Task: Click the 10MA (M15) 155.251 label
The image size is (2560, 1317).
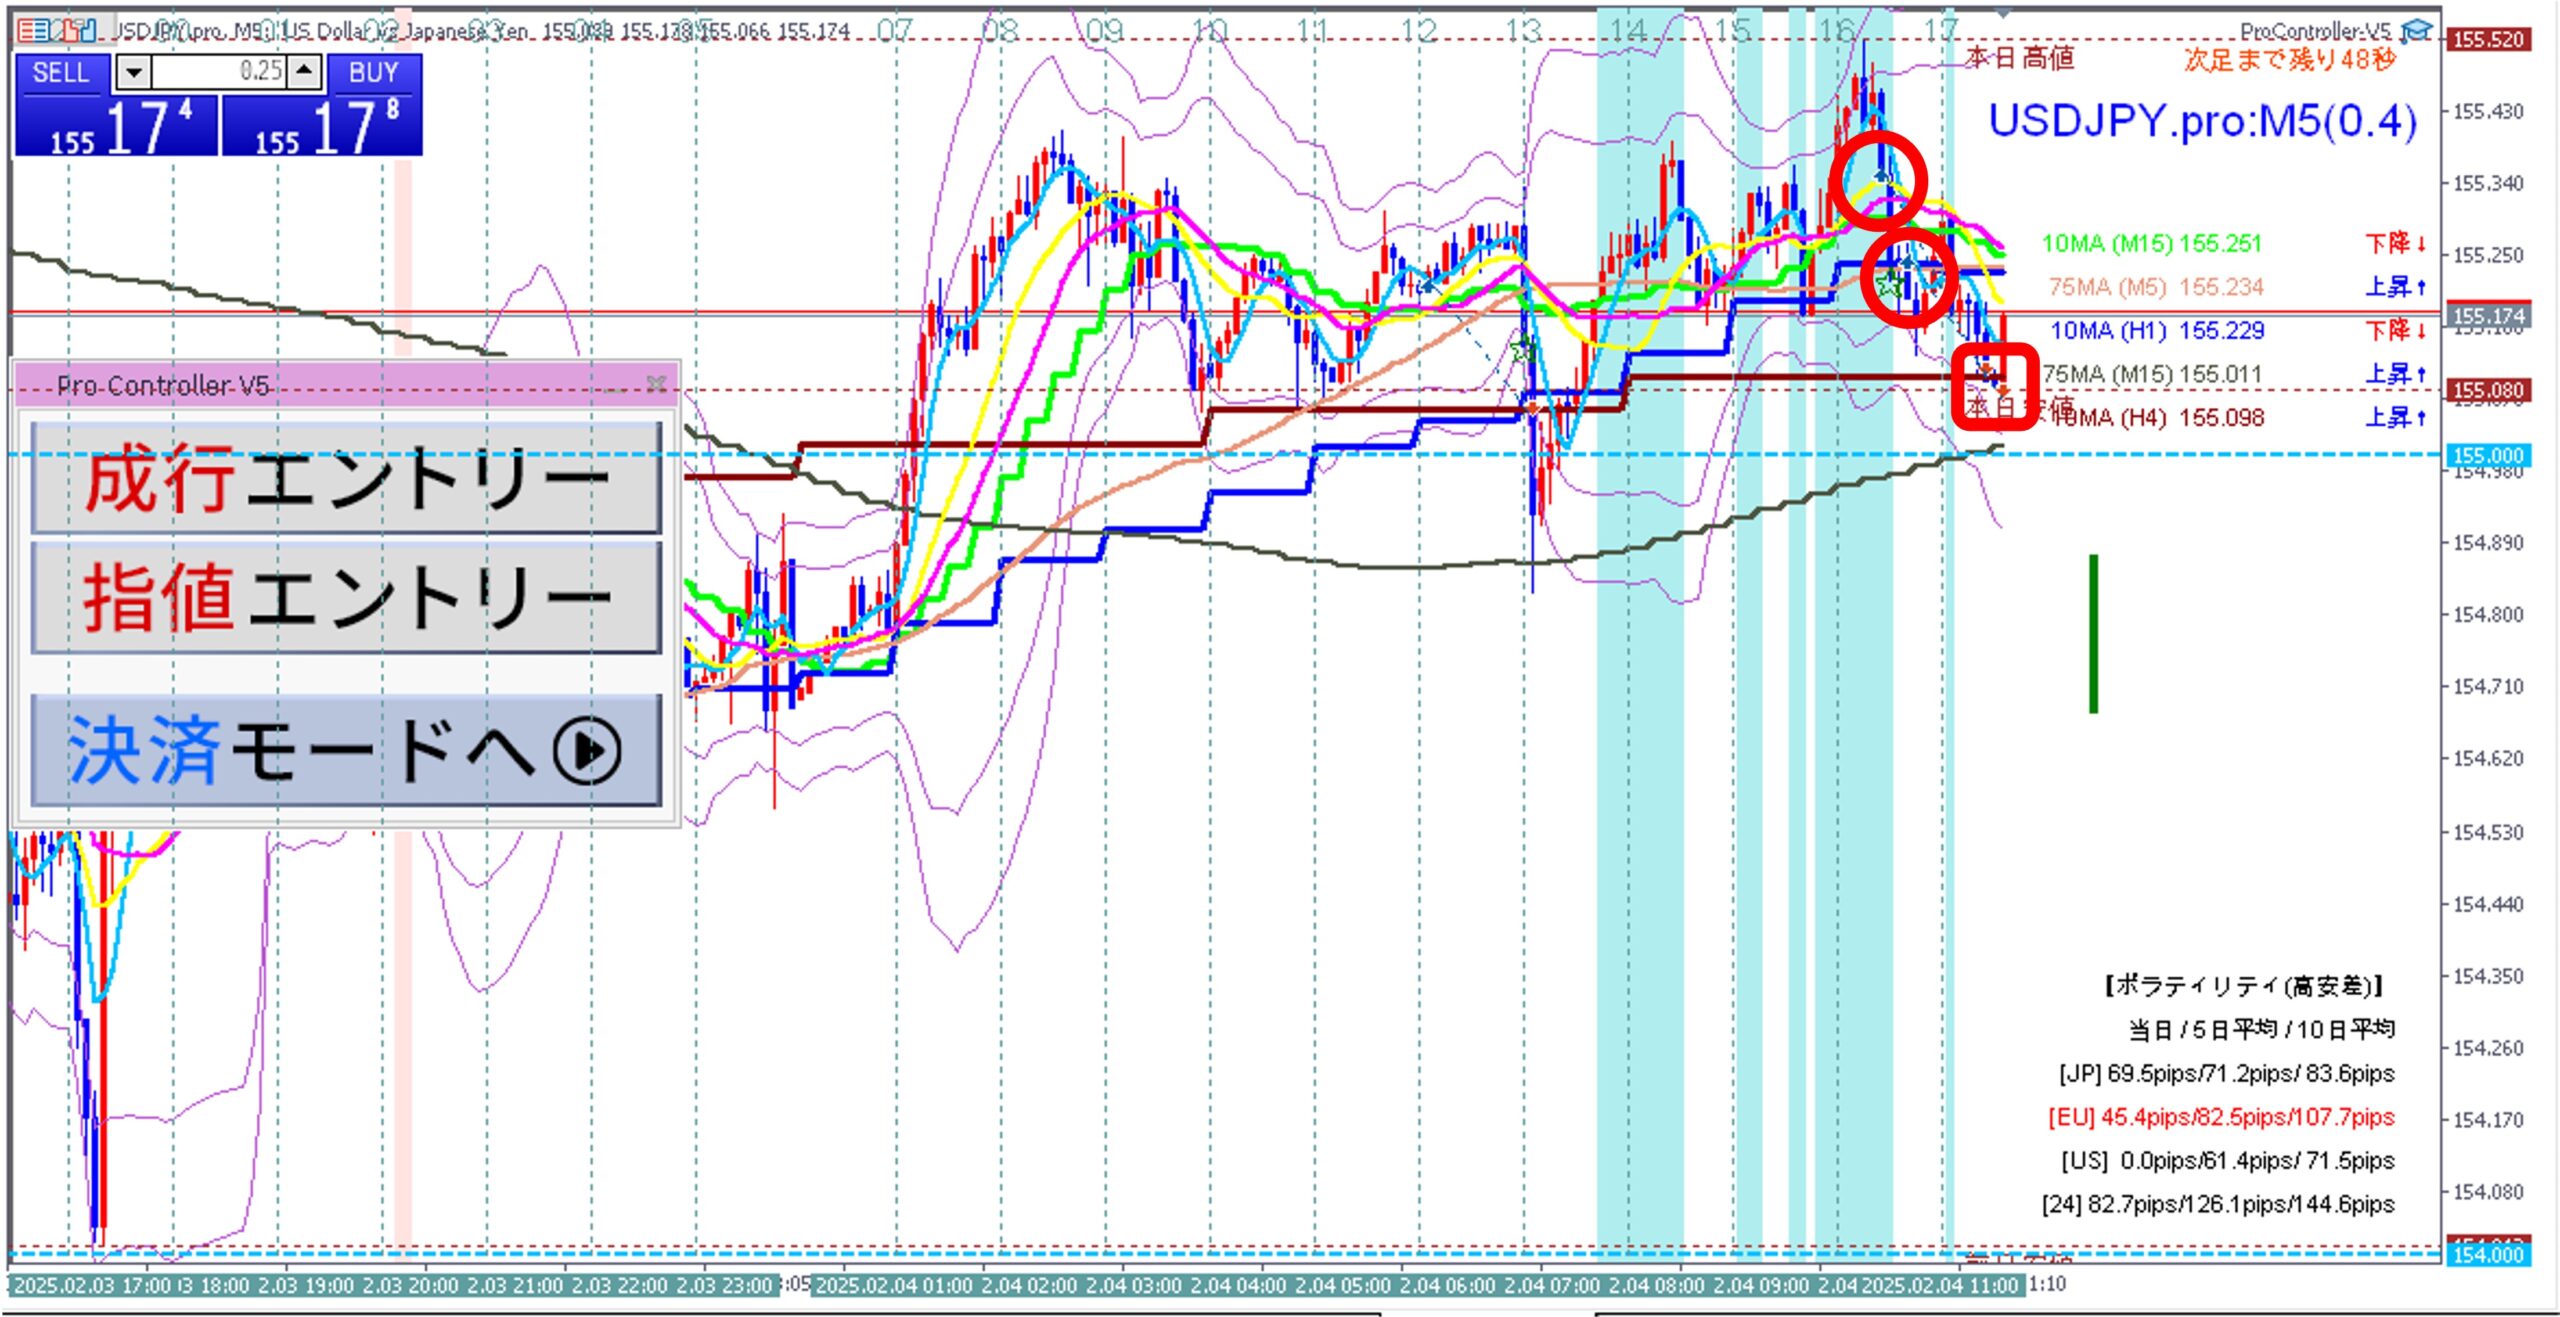Action: pyautogui.click(x=2150, y=243)
